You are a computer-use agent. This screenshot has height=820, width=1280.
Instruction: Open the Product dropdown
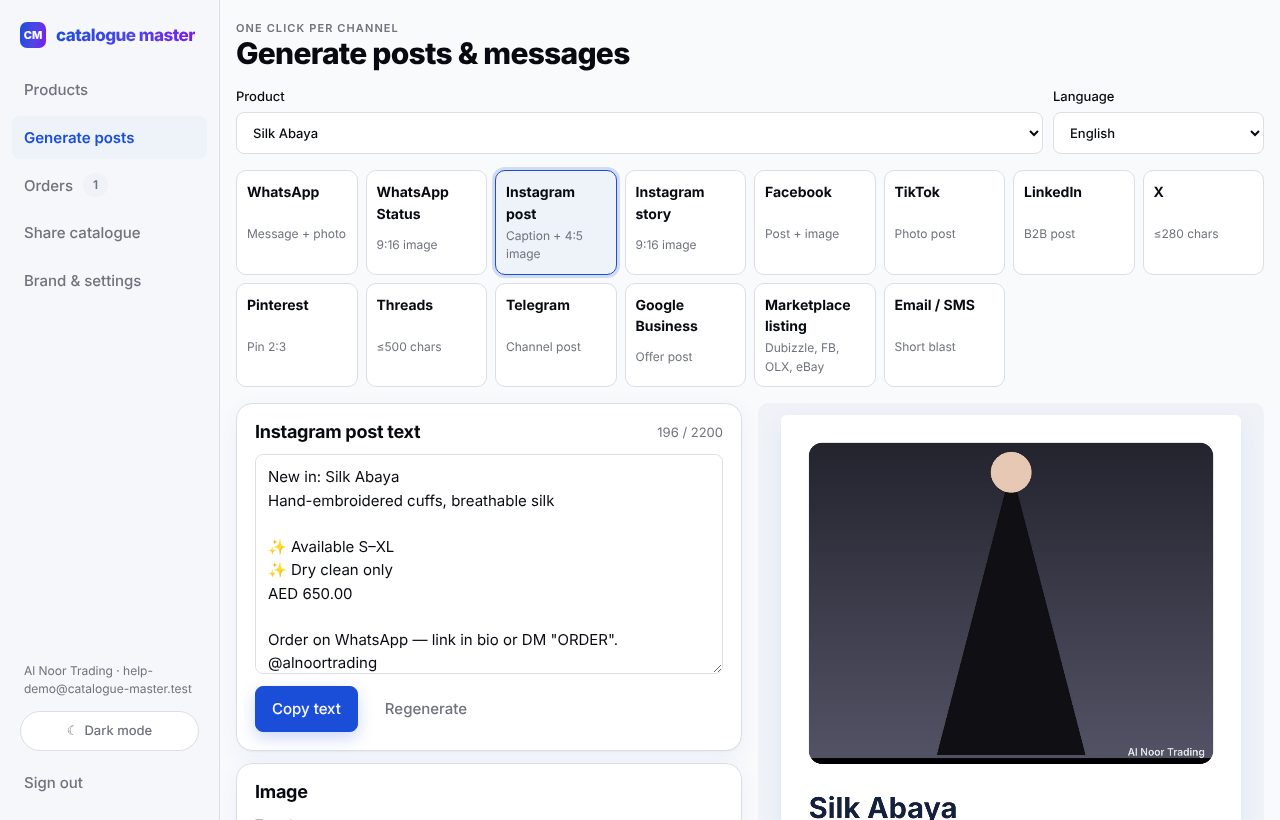coord(639,133)
